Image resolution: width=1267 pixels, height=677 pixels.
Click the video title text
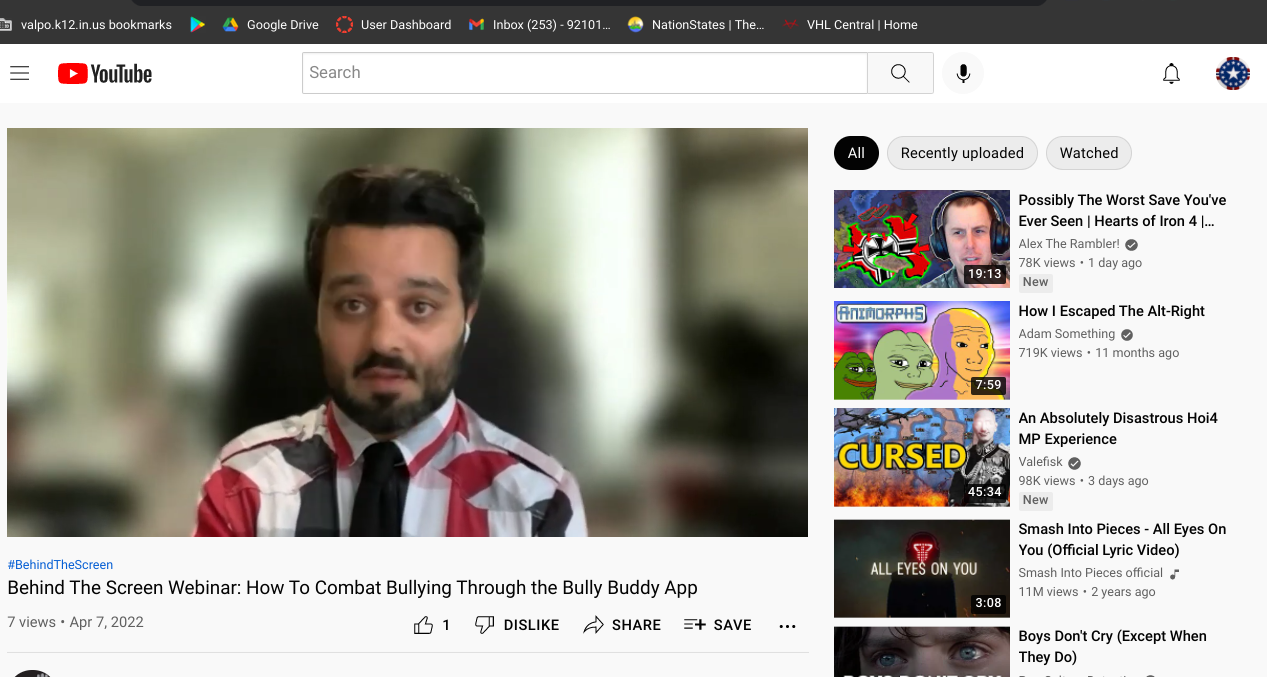click(352, 588)
